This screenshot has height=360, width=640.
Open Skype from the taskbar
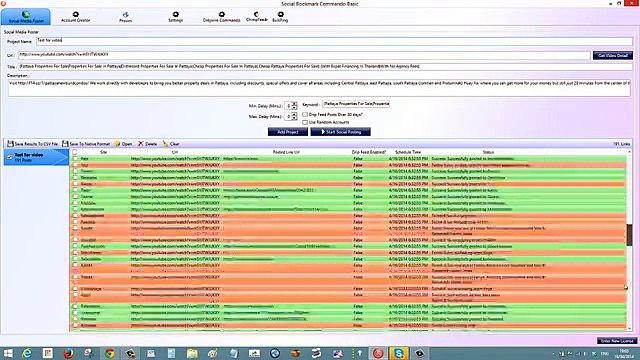[399, 353]
